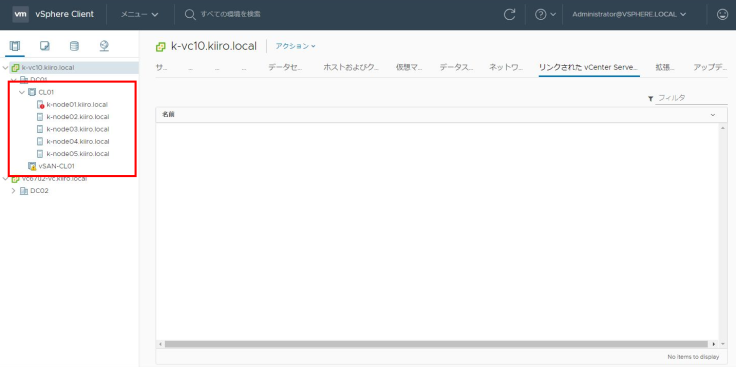Switch to VMs and Templates view icon
The width and height of the screenshot is (736, 367).
(x=45, y=46)
